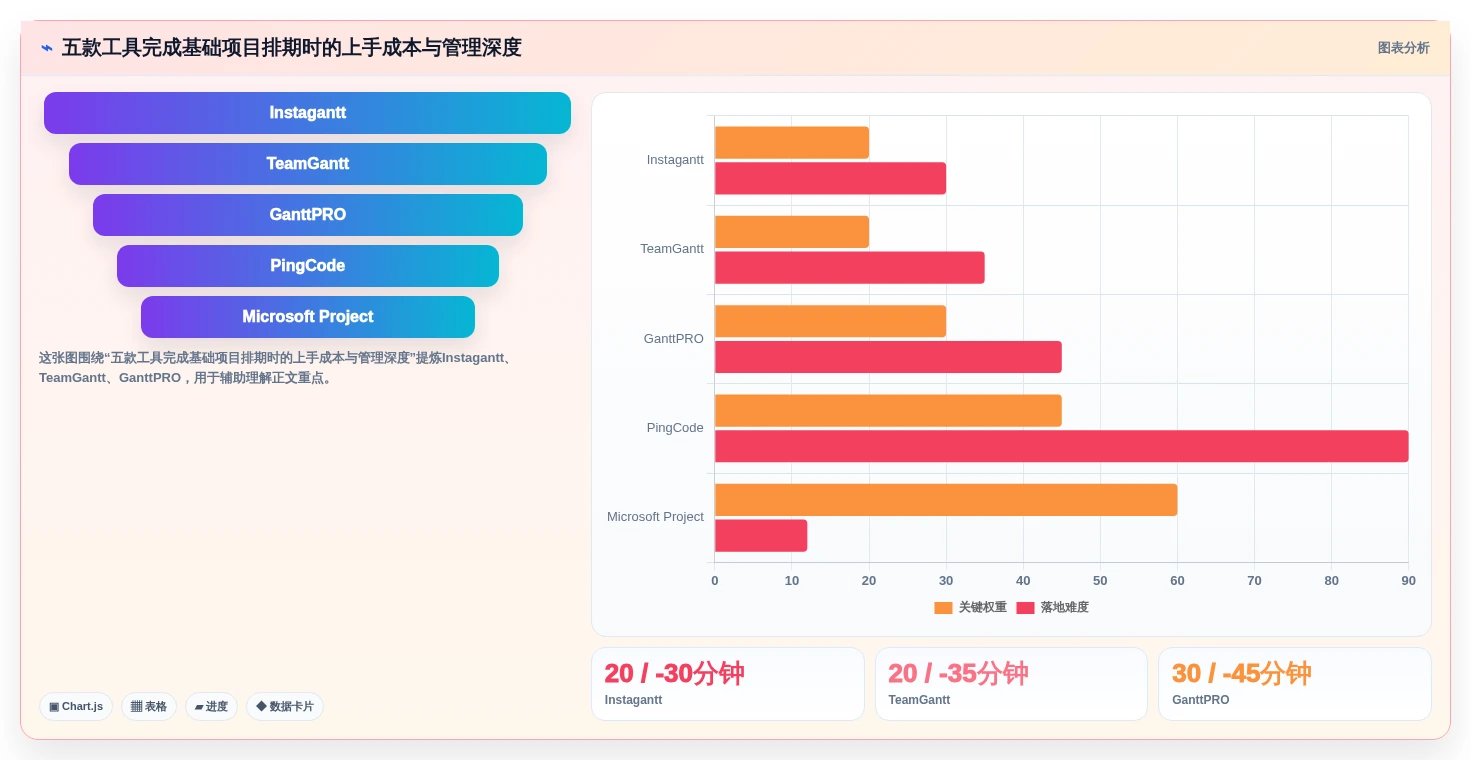Select the PingCode funnel bar
The image size is (1471, 760).
(307, 266)
